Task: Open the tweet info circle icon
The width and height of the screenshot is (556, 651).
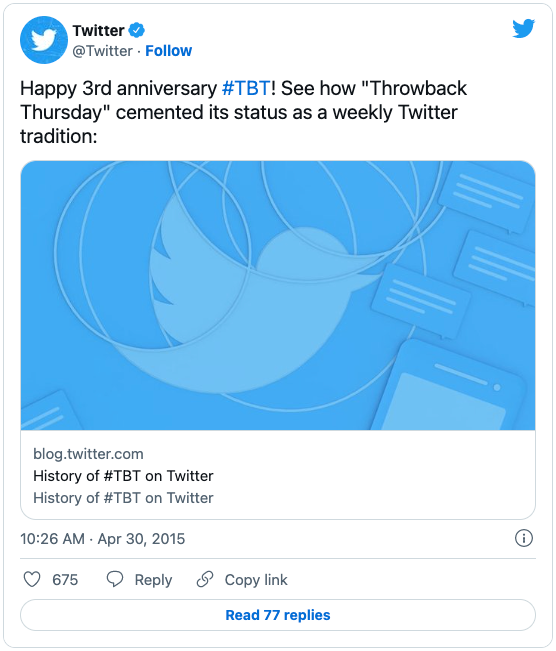Action: click(524, 538)
